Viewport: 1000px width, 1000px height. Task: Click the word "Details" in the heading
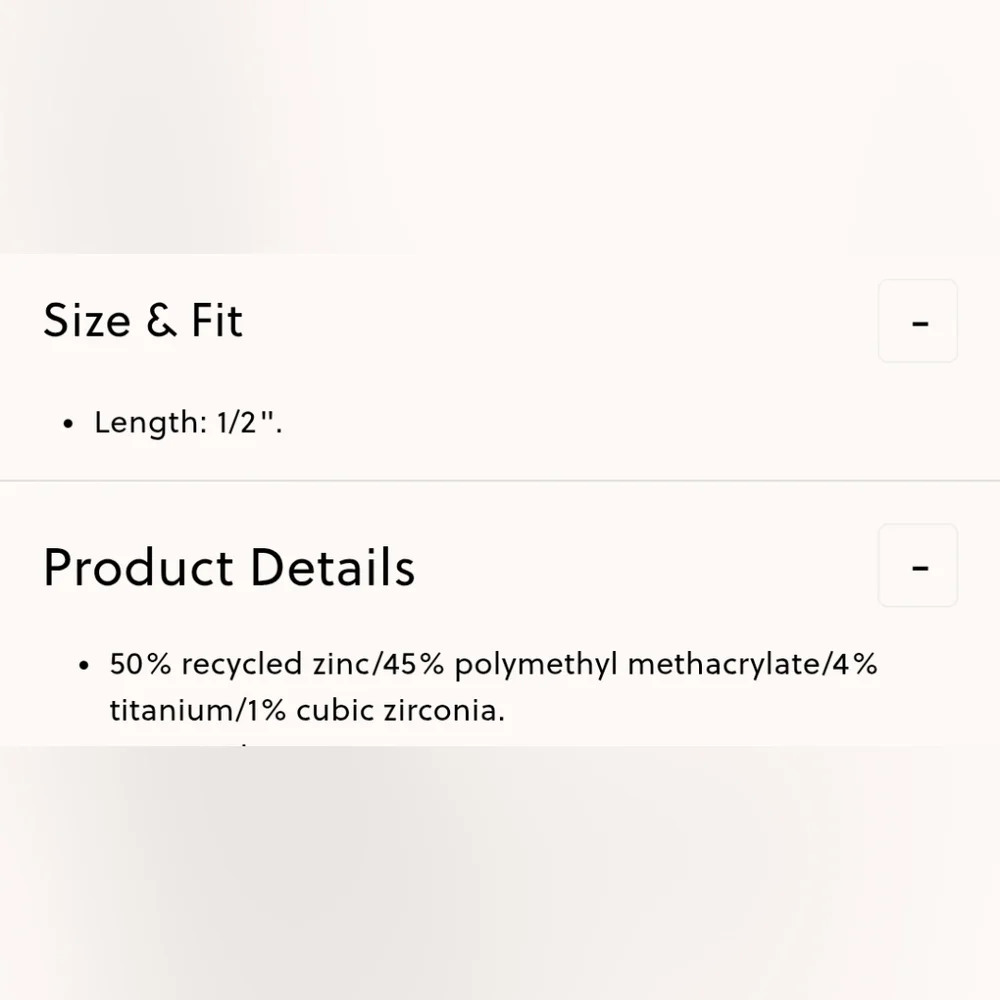click(332, 566)
